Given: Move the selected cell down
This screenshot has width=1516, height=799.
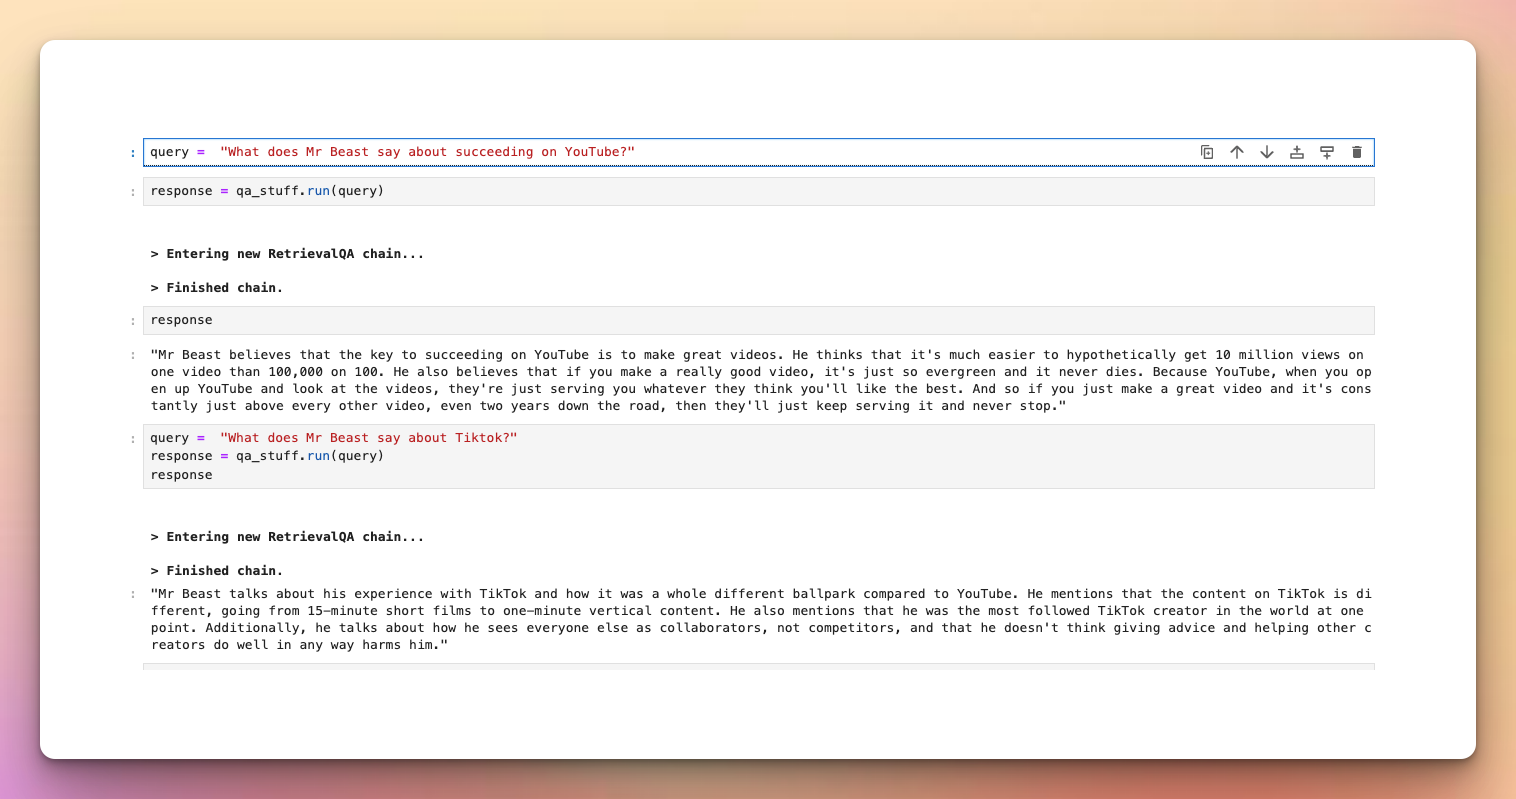Looking at the screenshot, I should (x=1267, y=152).
